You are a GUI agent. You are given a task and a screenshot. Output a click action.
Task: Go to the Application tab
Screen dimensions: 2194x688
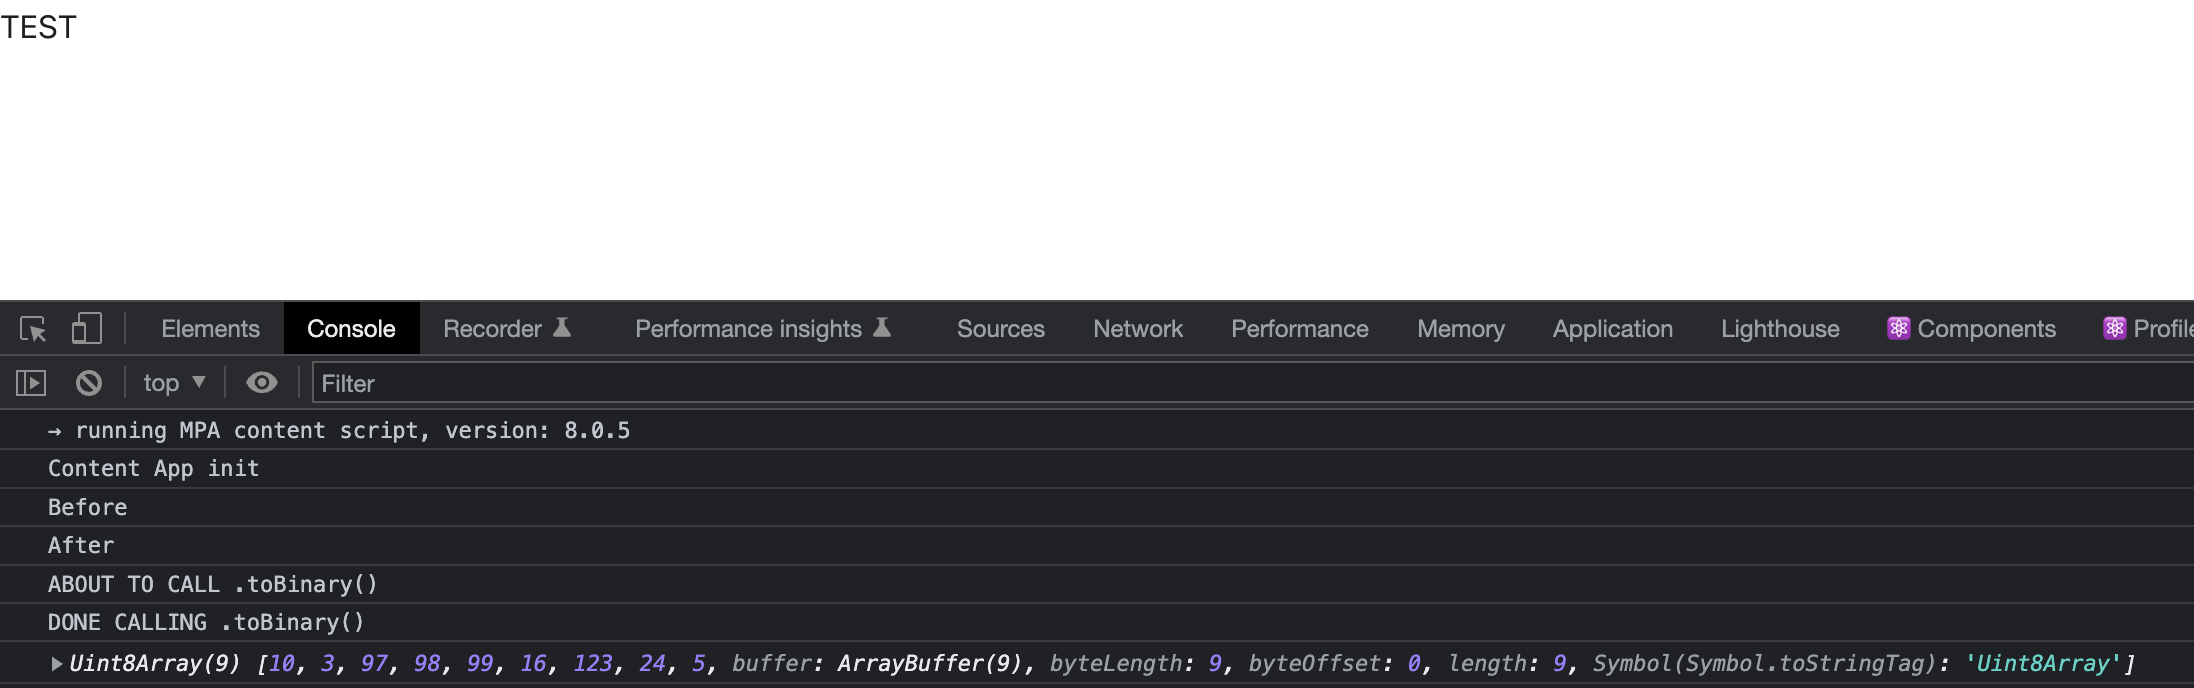(x=1613, y=329)
